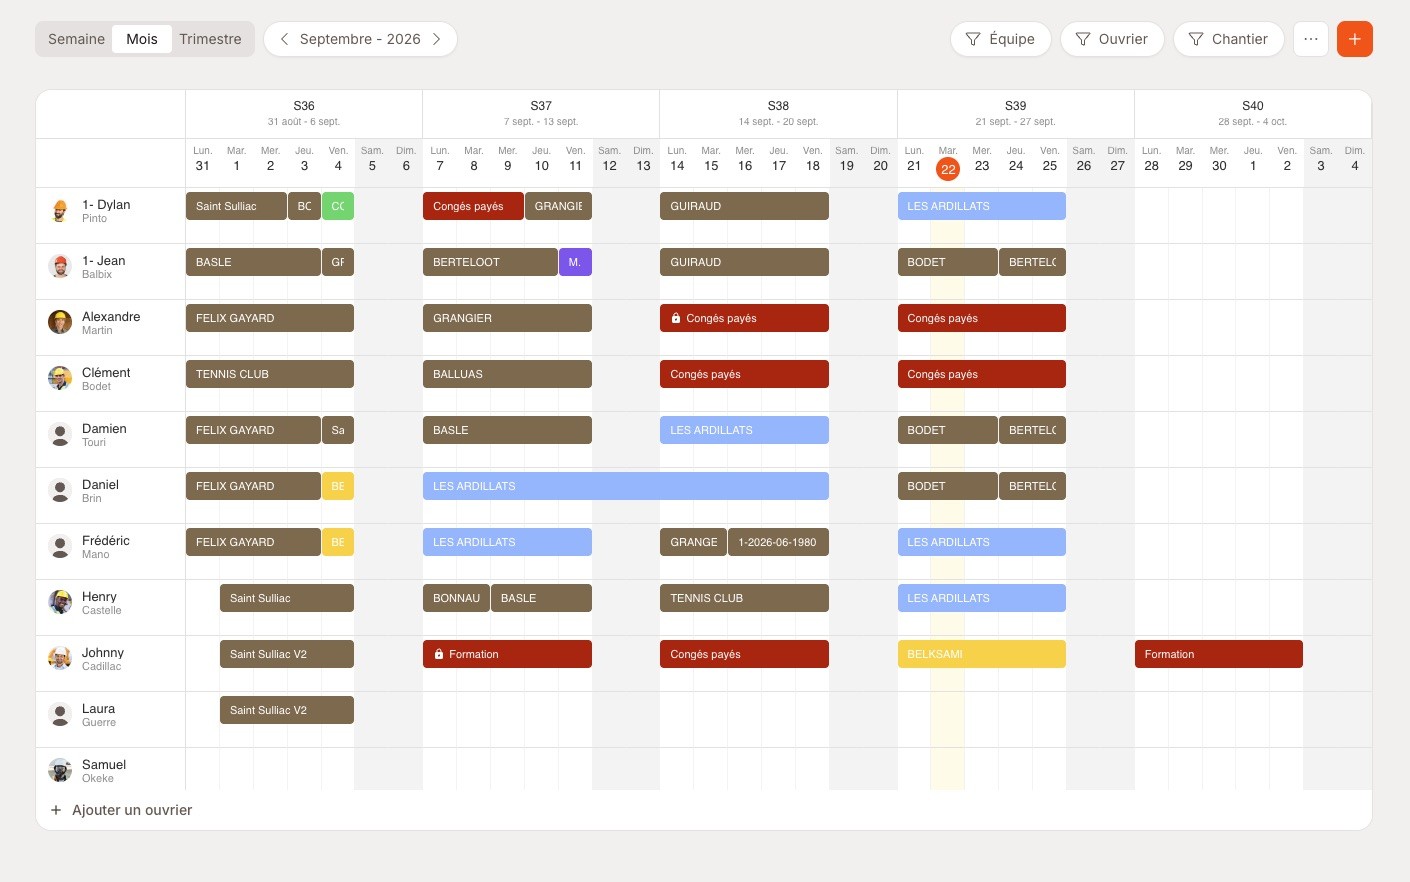The height and width of the screenshot is (882, 1410).
Task: Open Damien's LES ARDILLATS block in S38
Action: click(744, 430)
